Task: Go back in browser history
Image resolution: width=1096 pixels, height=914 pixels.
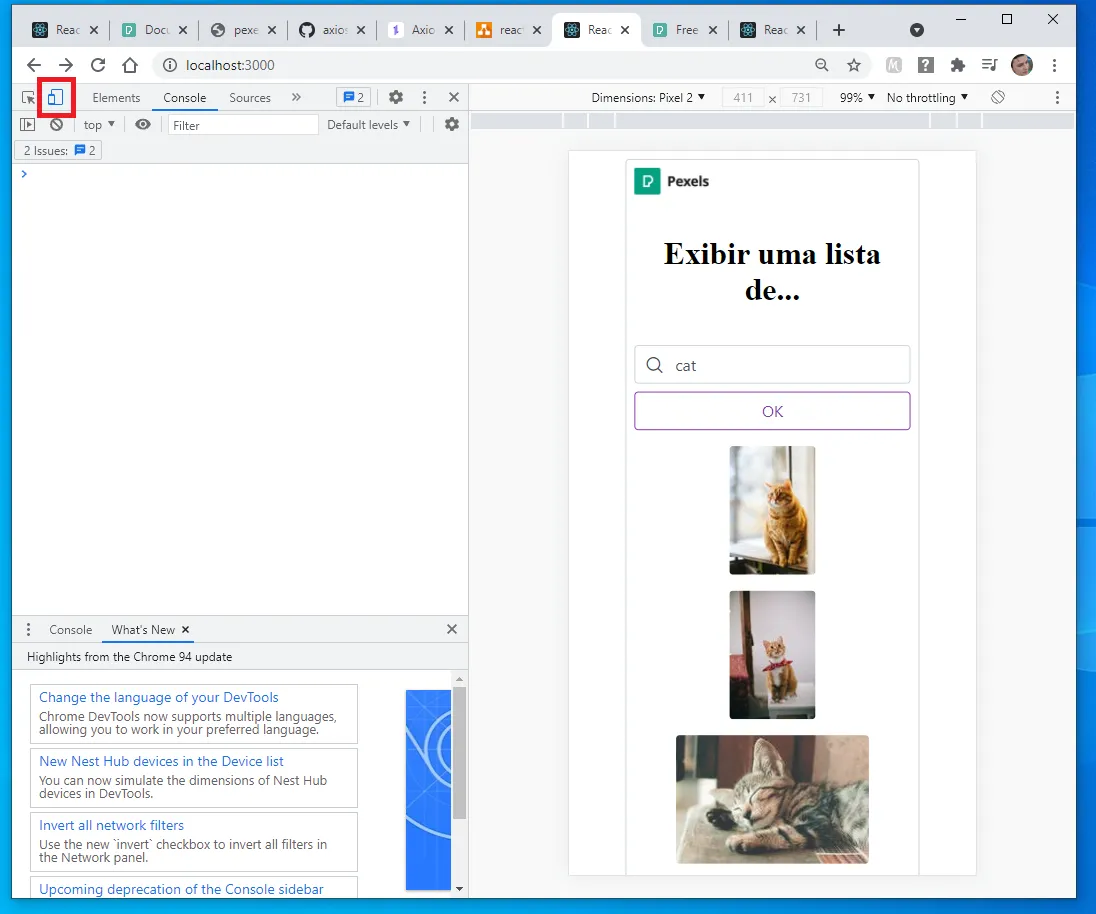Action: tap(34, 65)
